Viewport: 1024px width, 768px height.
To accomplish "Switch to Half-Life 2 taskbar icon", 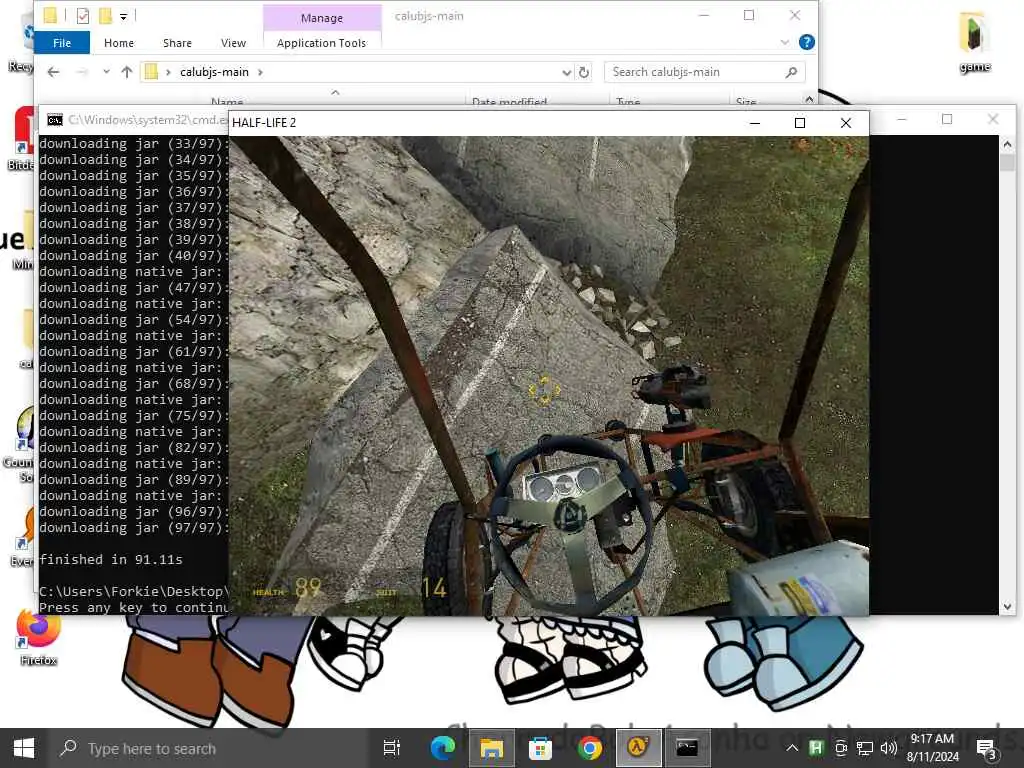I will pos(638,748).
